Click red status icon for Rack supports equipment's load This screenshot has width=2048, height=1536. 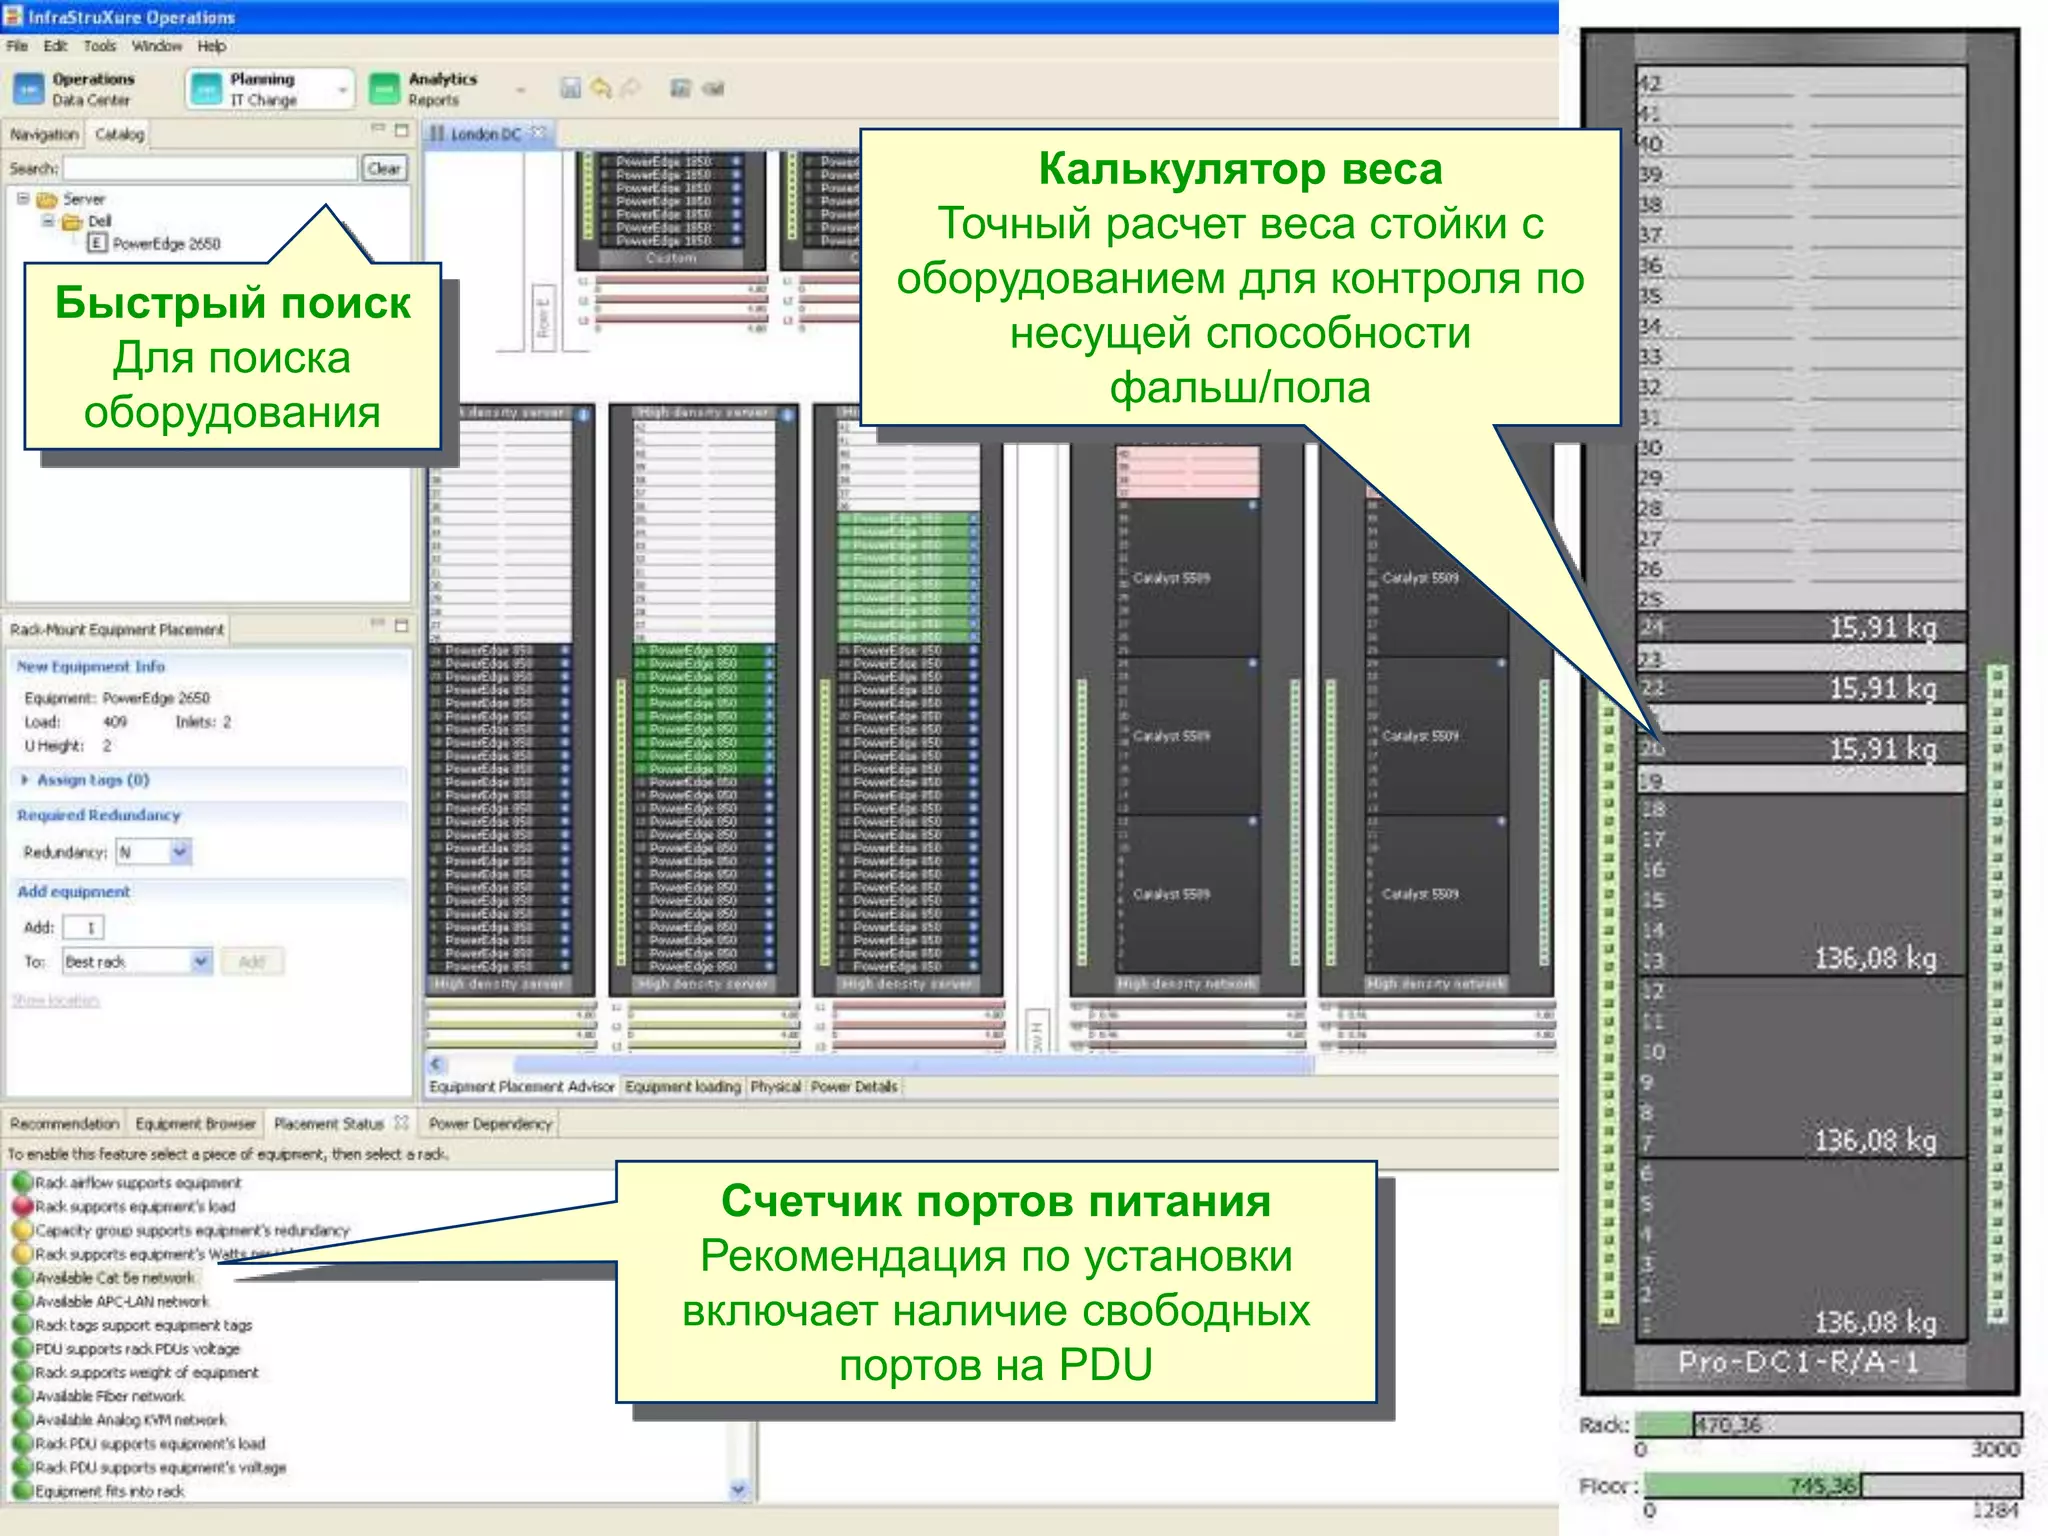[x=22, y=1206]
